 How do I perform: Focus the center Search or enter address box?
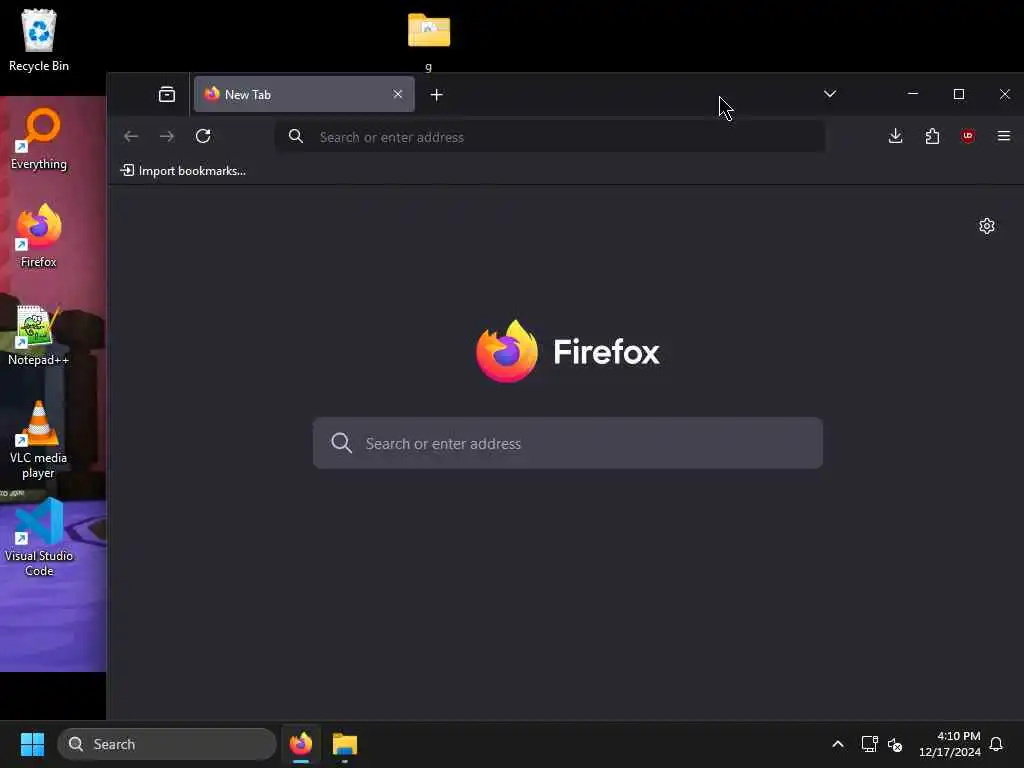tap(568, 443)
